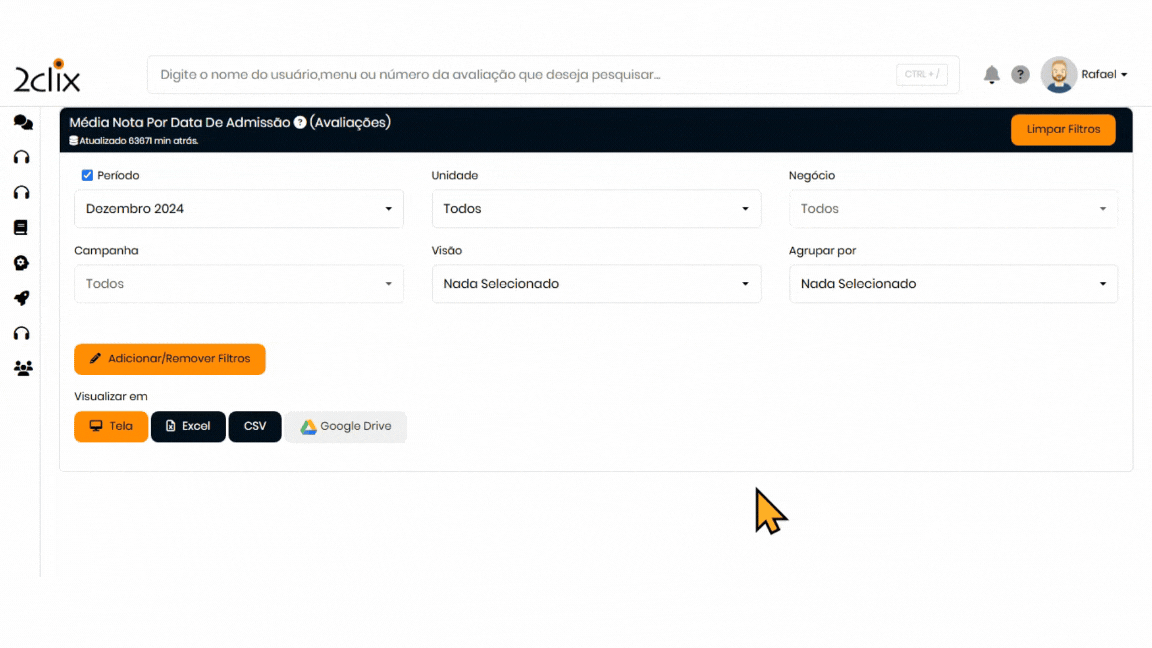
Task: Select the rocket icon in the sidebar
Action: click(21, 298)
